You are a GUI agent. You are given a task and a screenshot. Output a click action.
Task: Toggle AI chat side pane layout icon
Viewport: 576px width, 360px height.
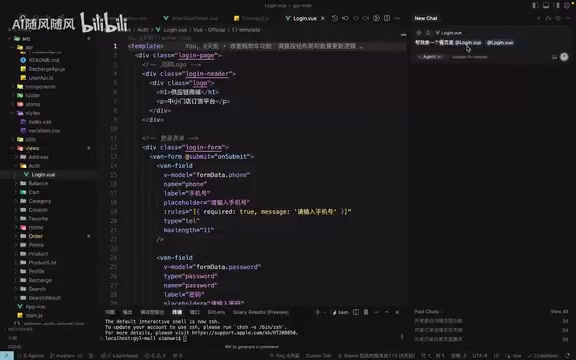557,5
